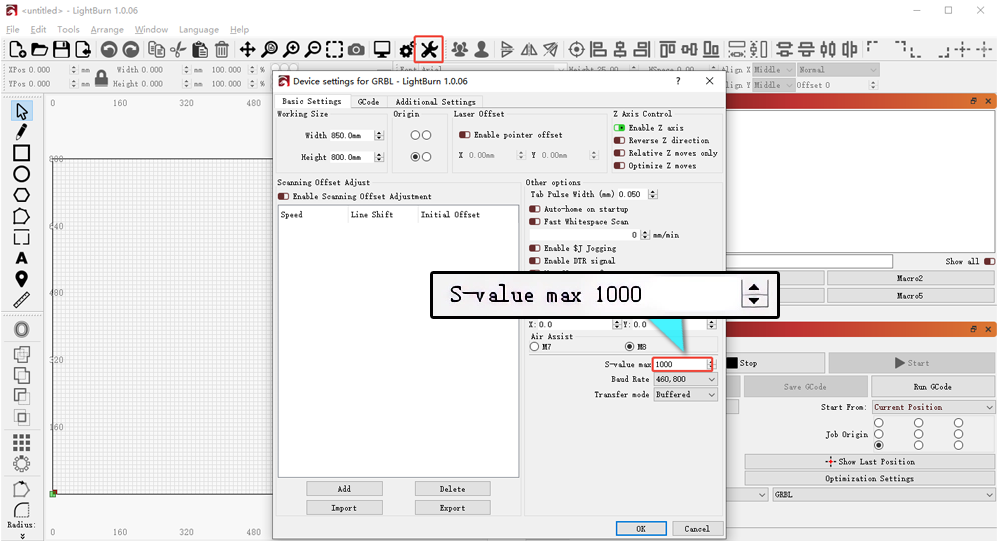Click Cancel in Device settings dialog

coord(697,529)
